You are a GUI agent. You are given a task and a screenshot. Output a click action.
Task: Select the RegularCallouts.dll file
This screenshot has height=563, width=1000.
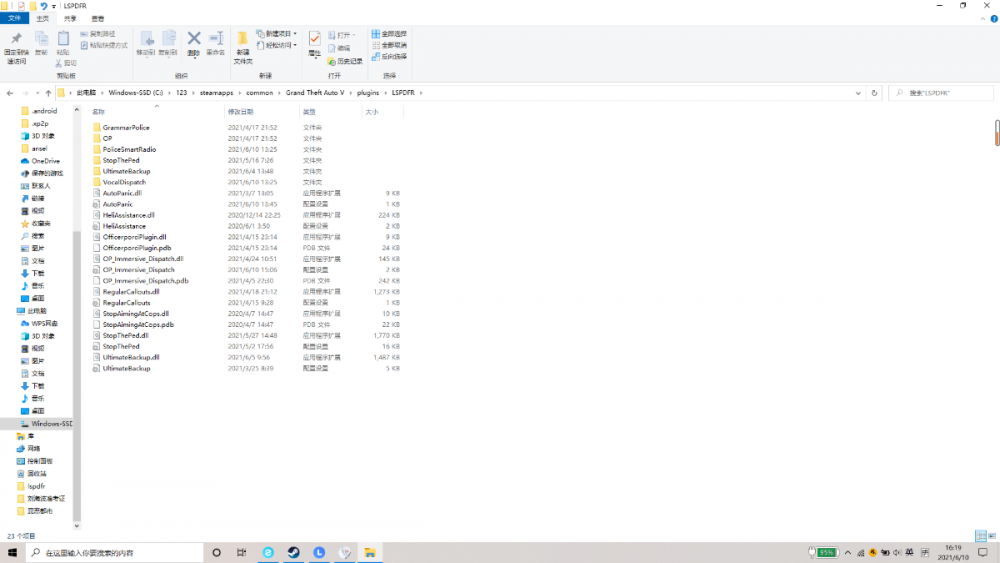pos(131,292)
